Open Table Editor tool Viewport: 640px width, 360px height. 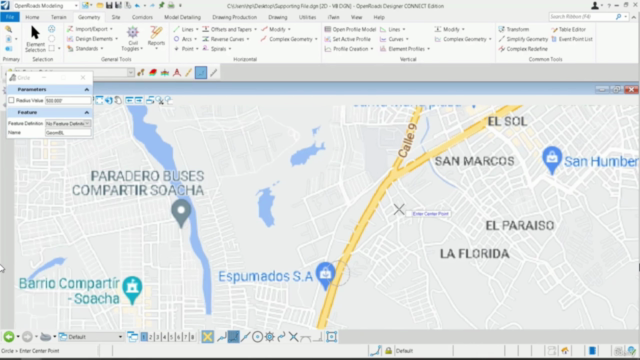pos(568,29)
